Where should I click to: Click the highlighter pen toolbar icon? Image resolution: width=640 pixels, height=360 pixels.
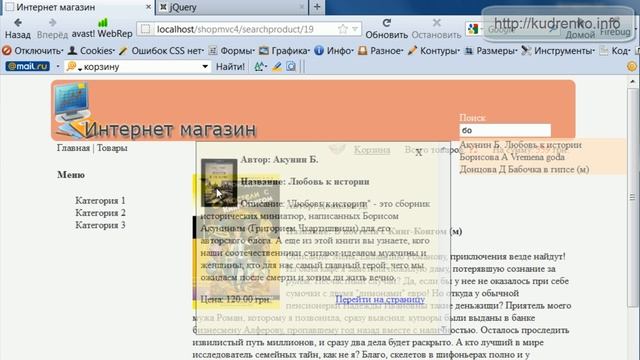277,67
